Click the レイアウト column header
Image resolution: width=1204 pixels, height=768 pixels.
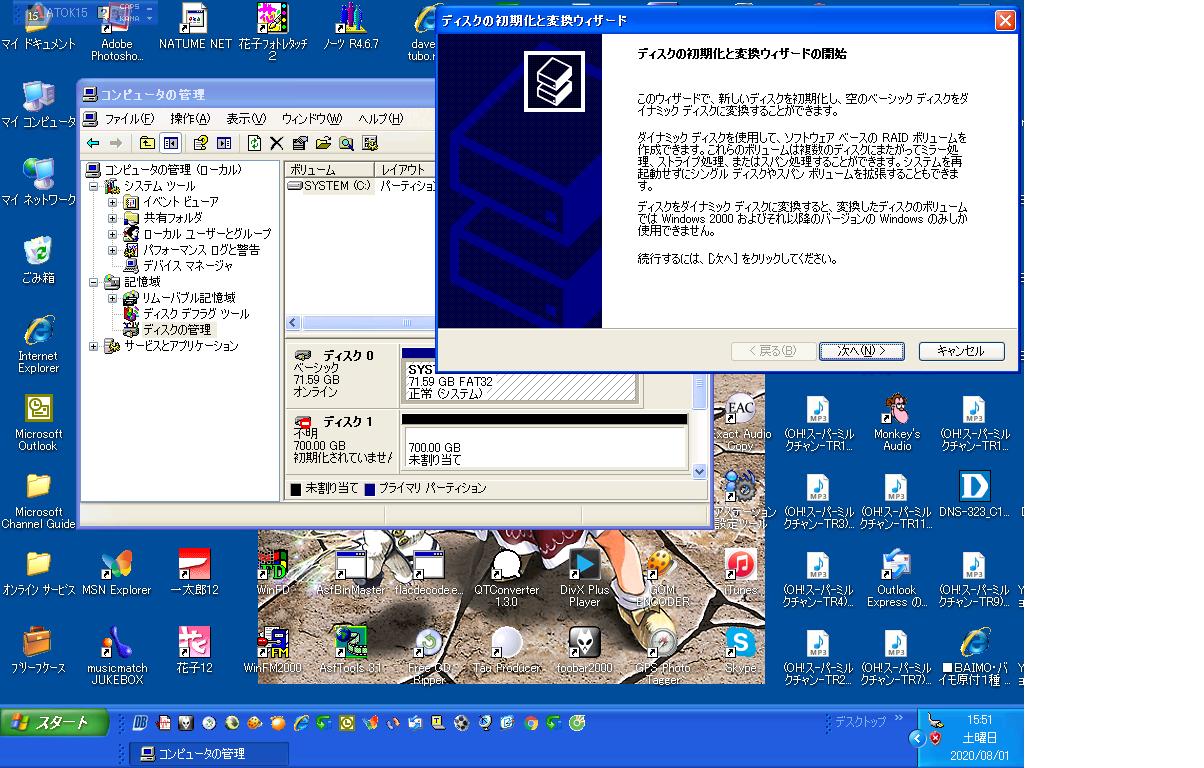[405, 170]
